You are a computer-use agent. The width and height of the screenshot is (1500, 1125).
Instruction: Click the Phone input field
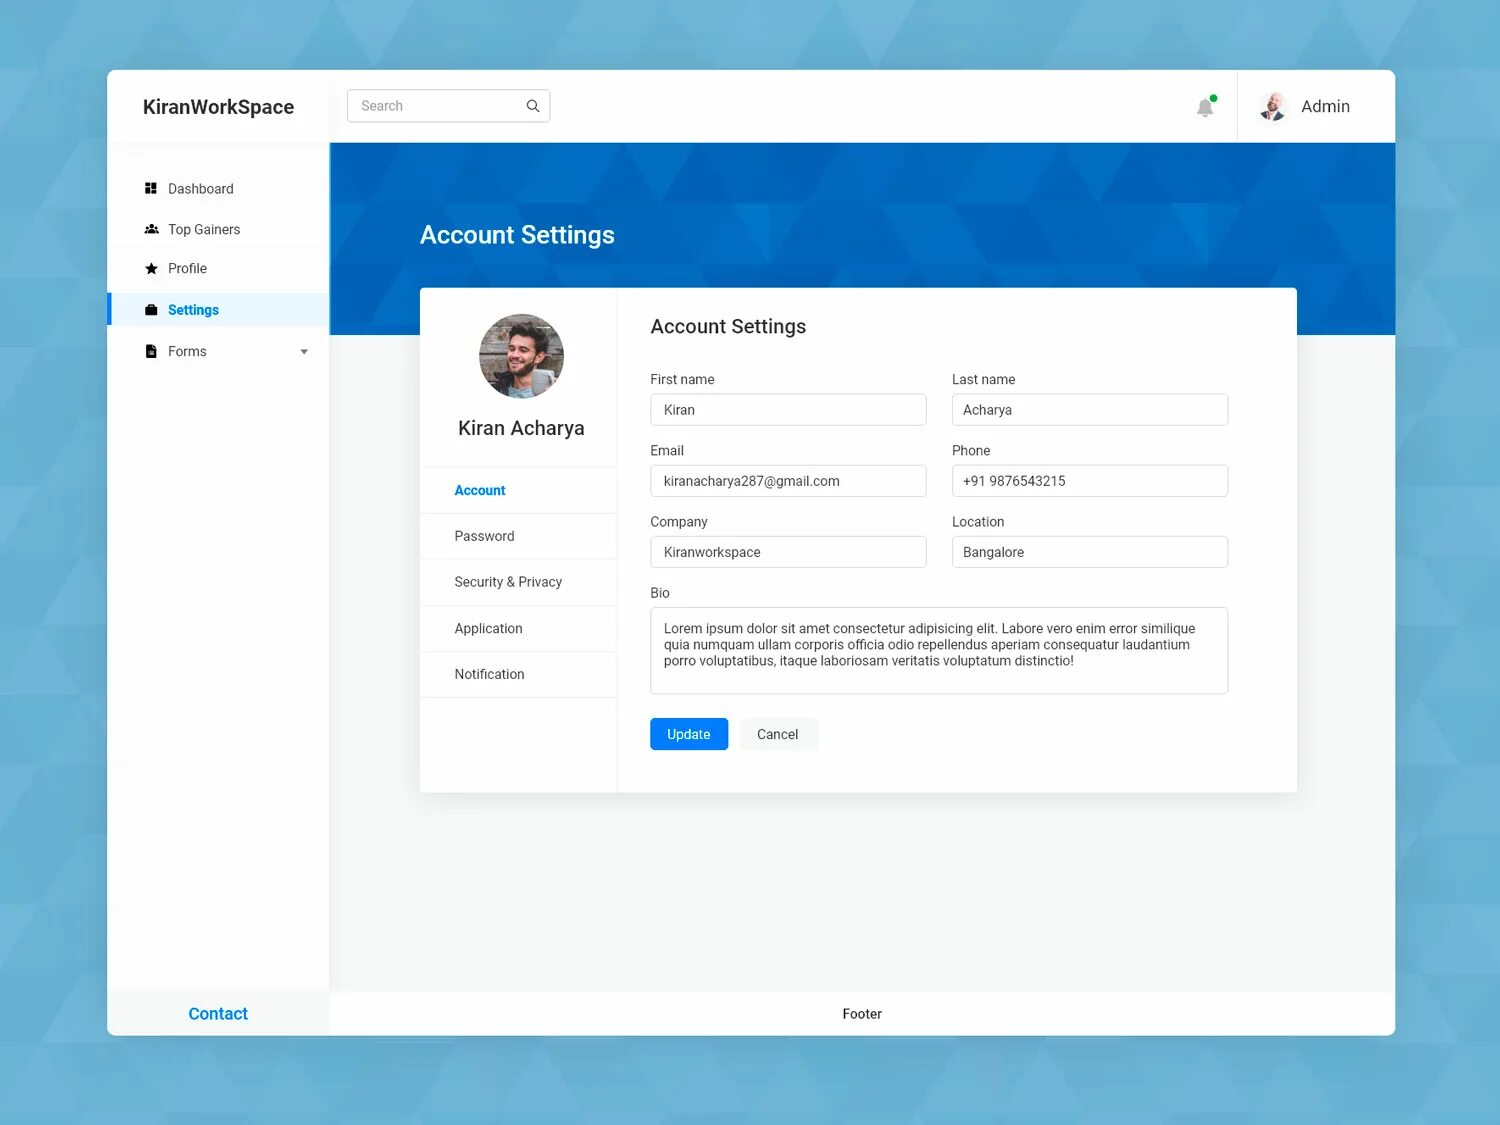(x=1090, y=481)
